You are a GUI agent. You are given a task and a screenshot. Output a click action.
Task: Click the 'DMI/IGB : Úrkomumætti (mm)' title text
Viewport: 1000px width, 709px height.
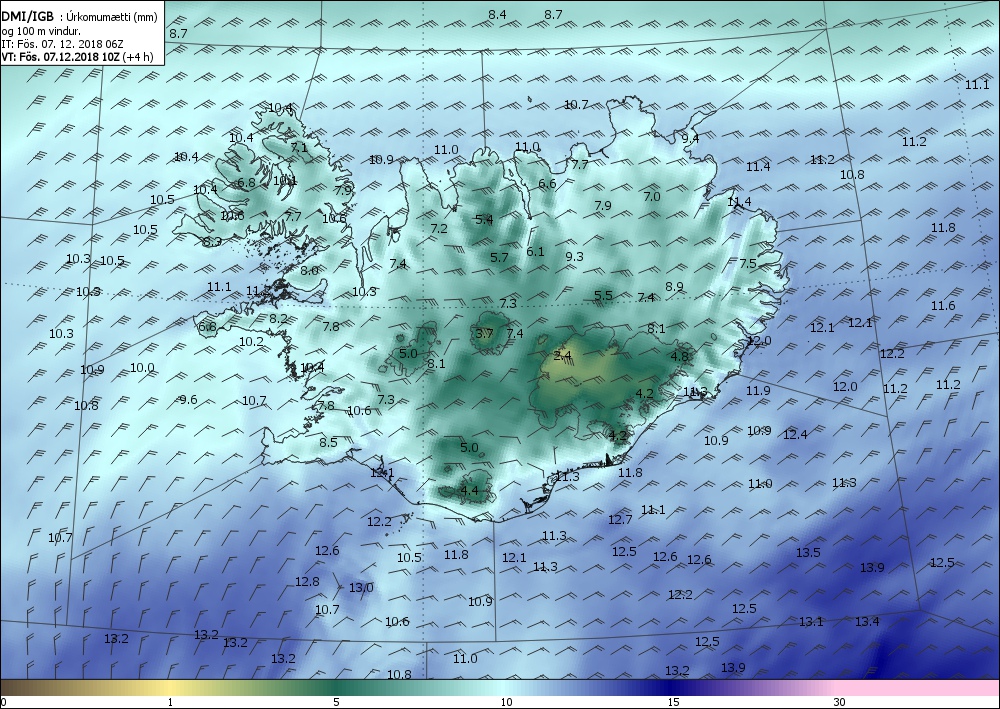coord(79,17)
